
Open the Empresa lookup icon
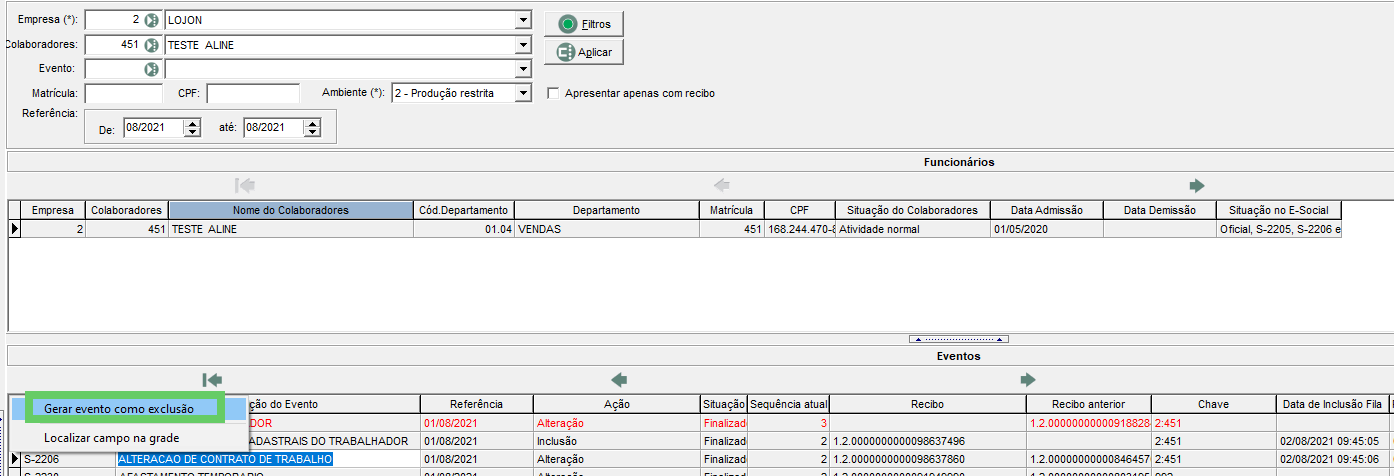coord(151,20)
